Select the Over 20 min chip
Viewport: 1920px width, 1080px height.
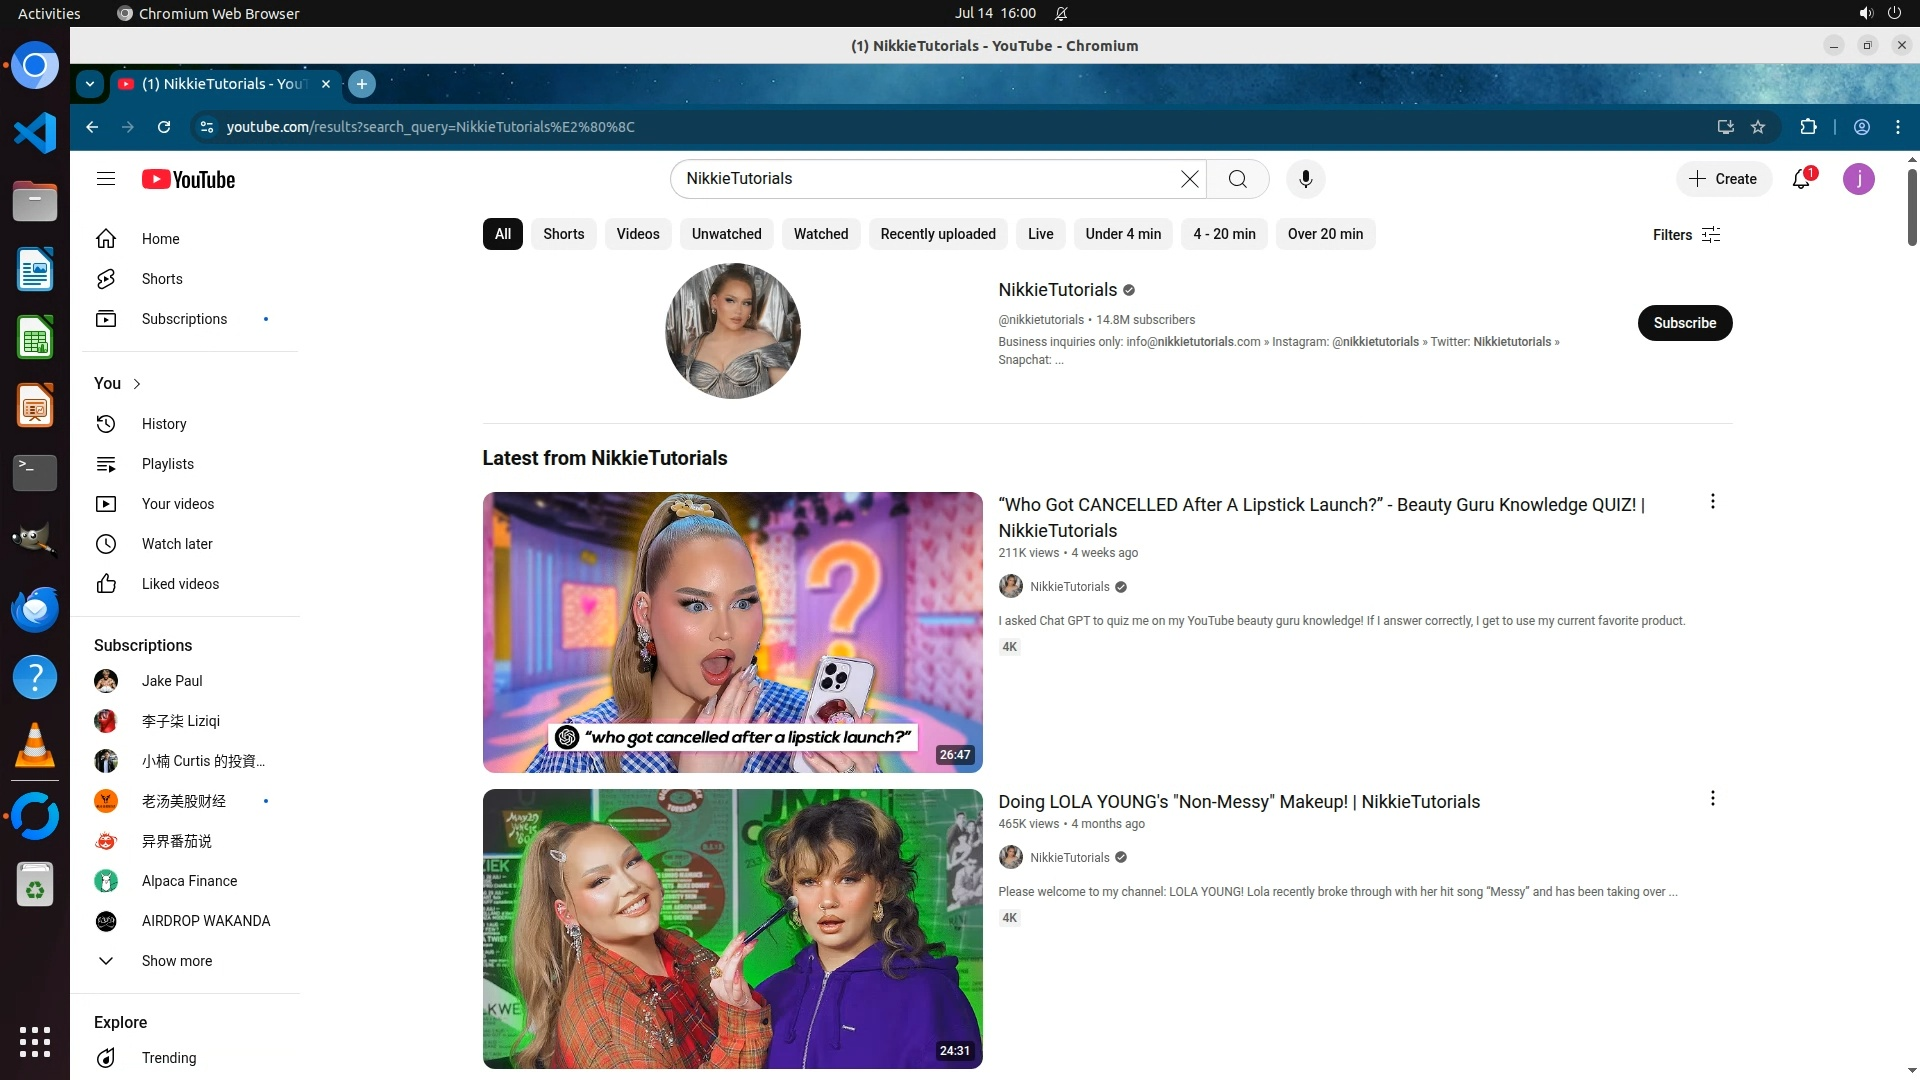[x=1325, y=234]
